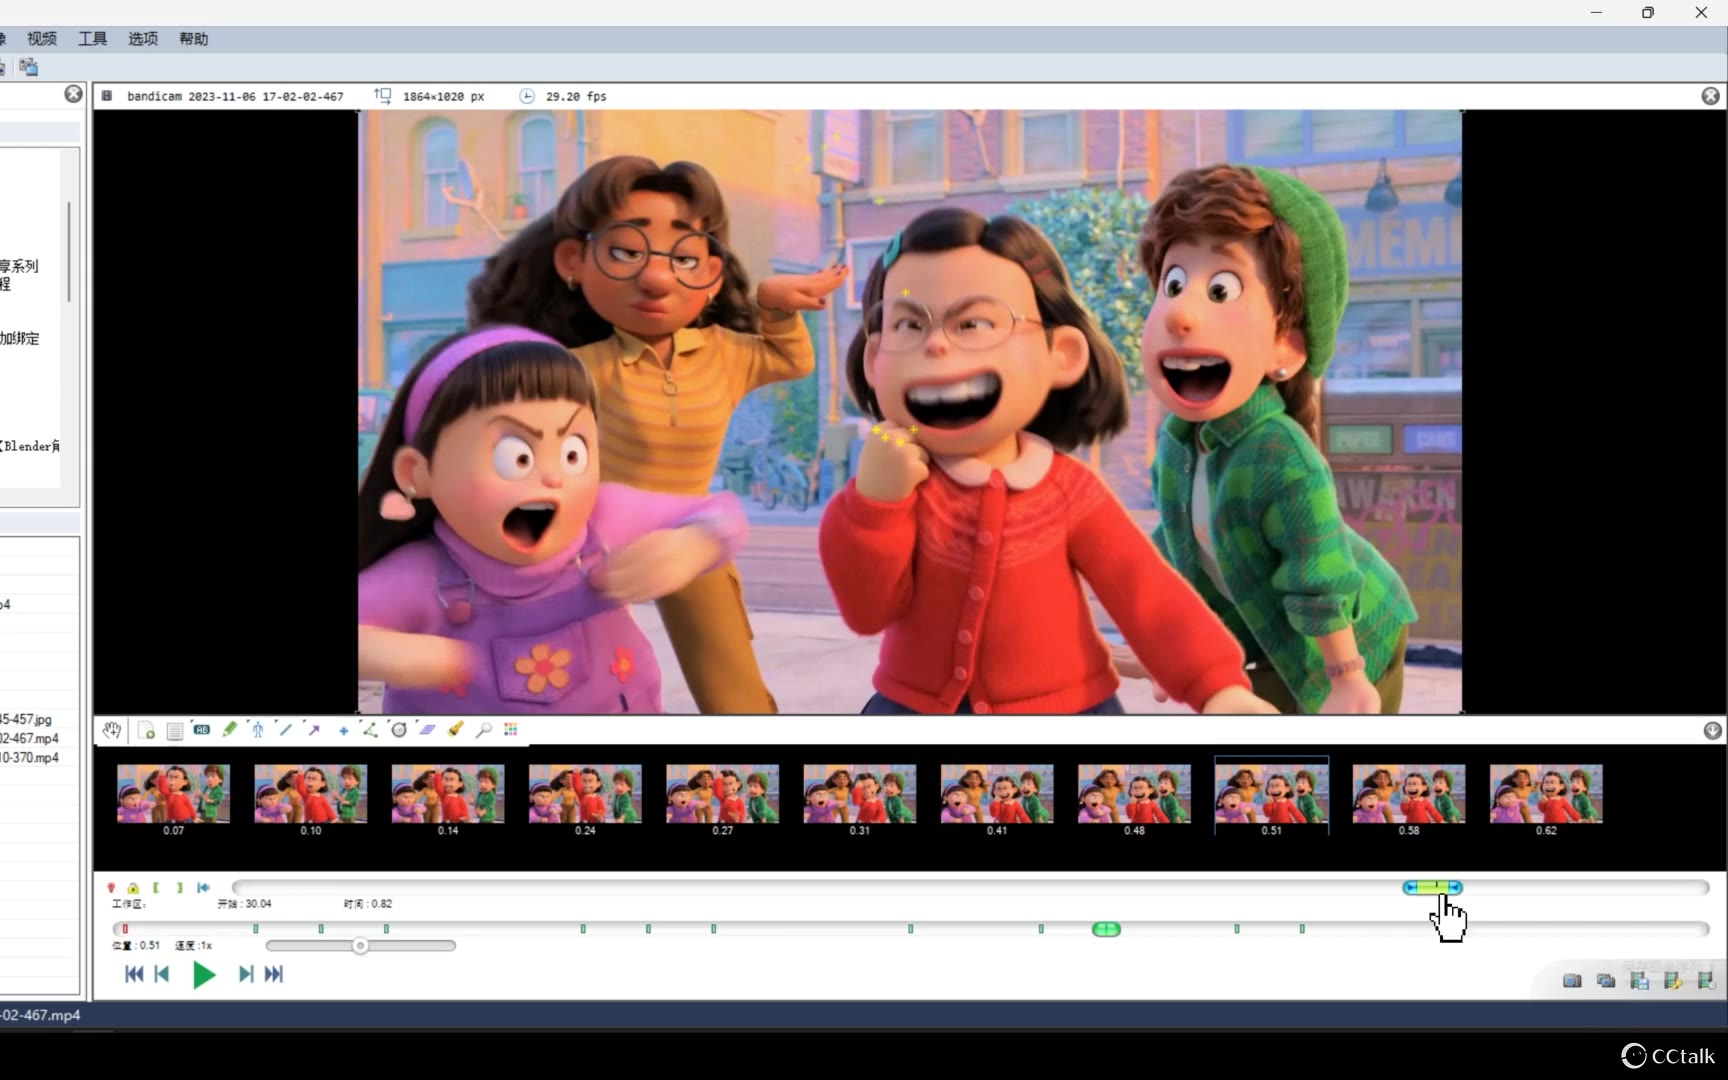Select key image thumbnail at 0.48

coord(1134,796)
